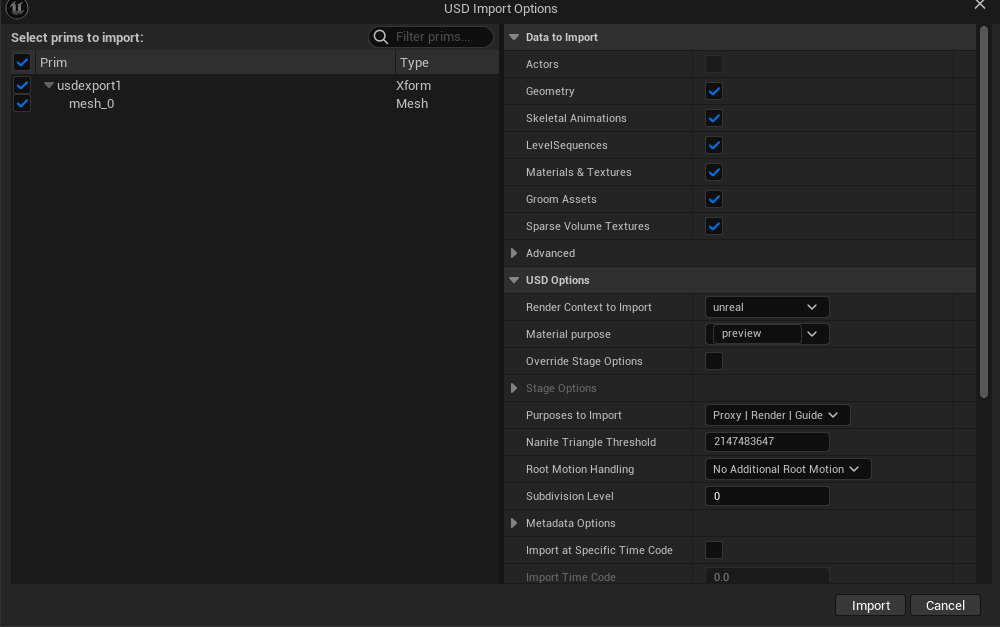Screen dimensions: 1000x627
Task: Click the Xform type cell
Action: pyautogui.click(x=413, y=85)
